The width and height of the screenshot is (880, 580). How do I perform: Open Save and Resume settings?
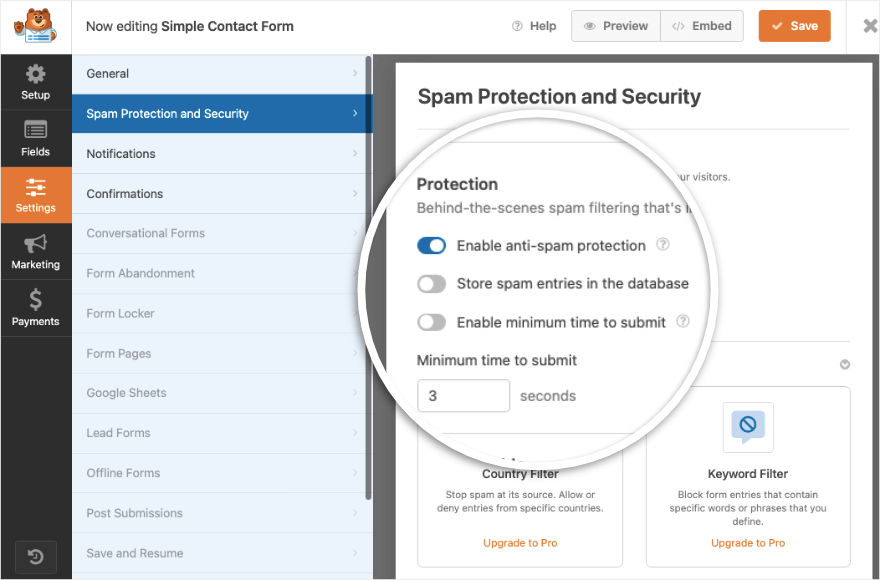(222, 553)
